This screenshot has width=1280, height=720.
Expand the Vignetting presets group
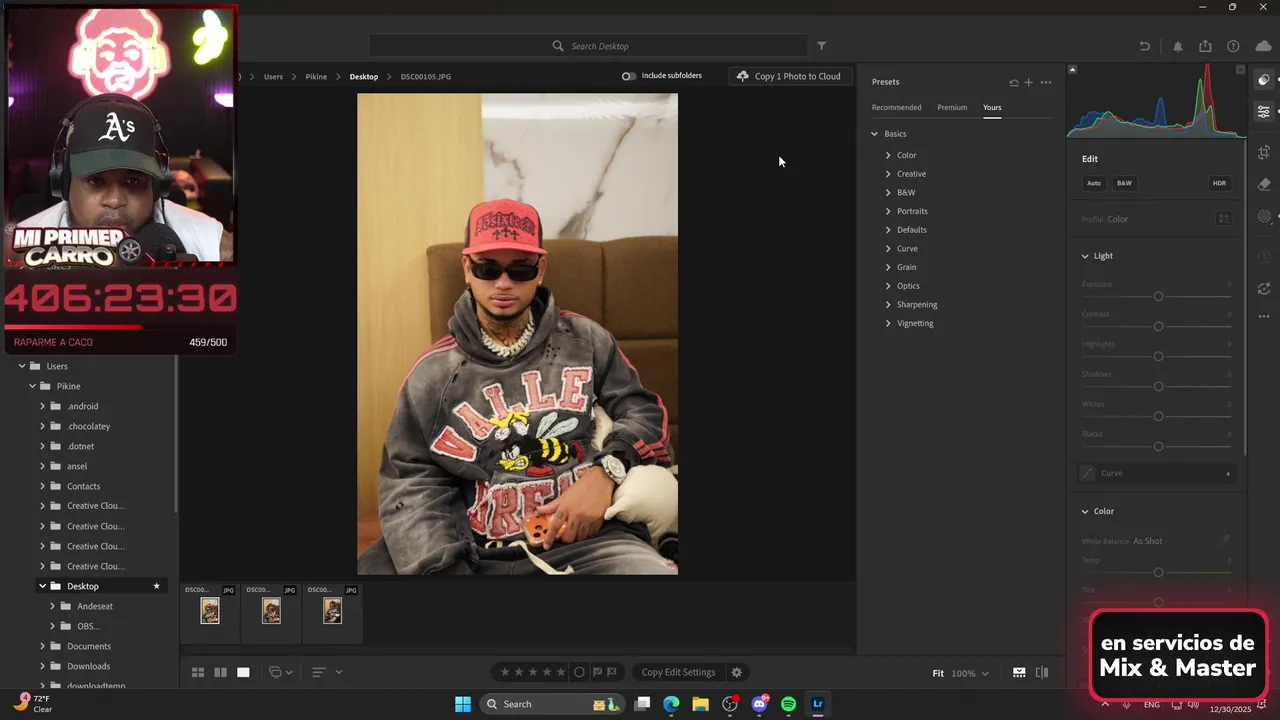pyautogui.click(x=888, y=323)
